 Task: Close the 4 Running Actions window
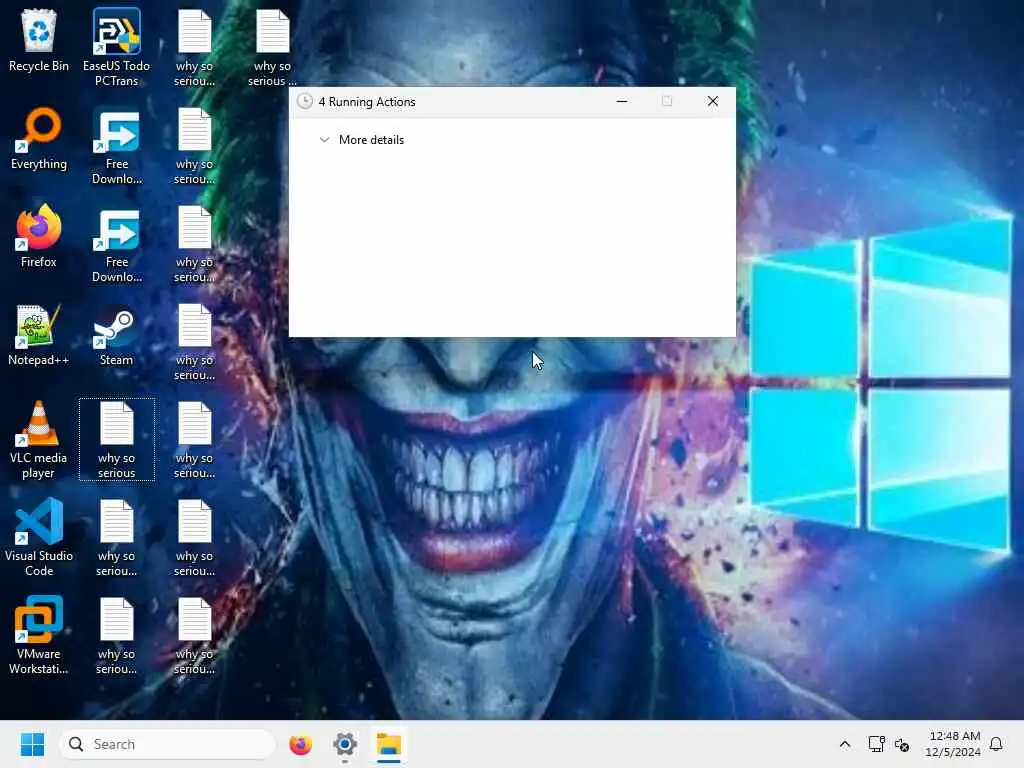click(712, 101)
